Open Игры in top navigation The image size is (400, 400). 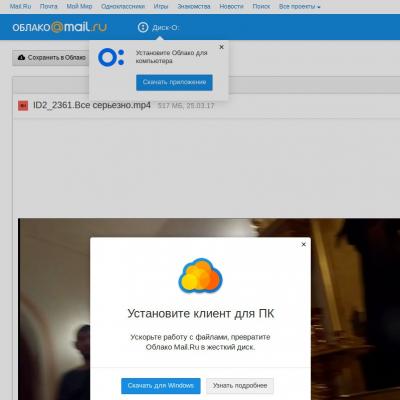161,6
